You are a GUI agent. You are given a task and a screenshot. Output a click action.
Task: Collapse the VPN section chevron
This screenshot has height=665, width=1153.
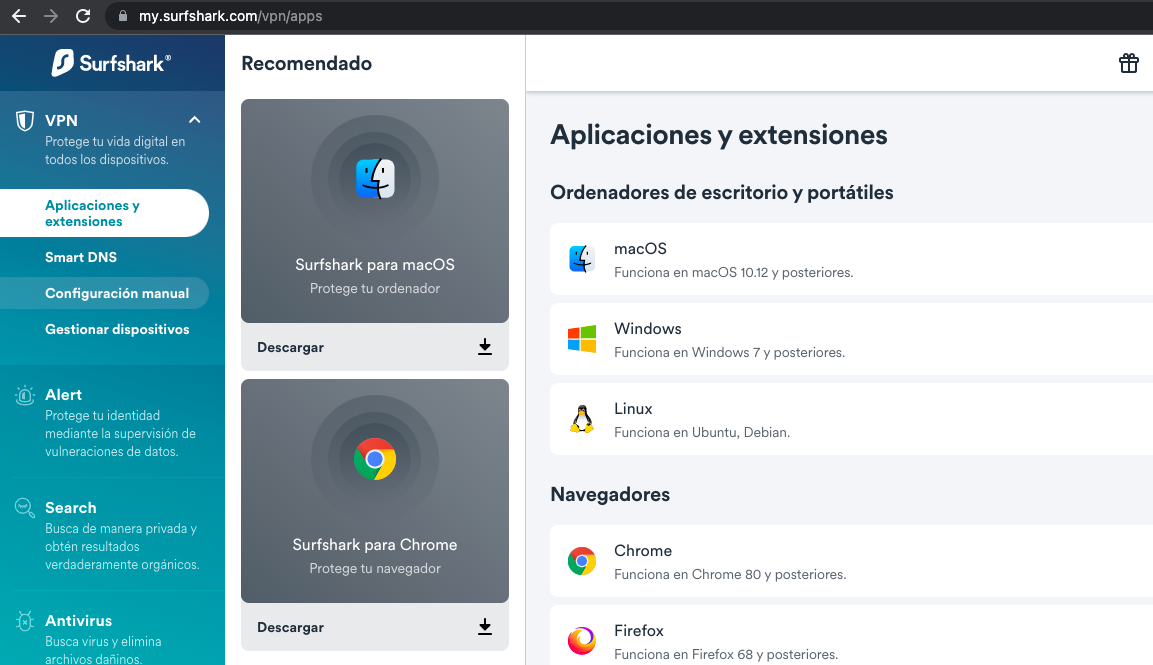coord(195,120)
